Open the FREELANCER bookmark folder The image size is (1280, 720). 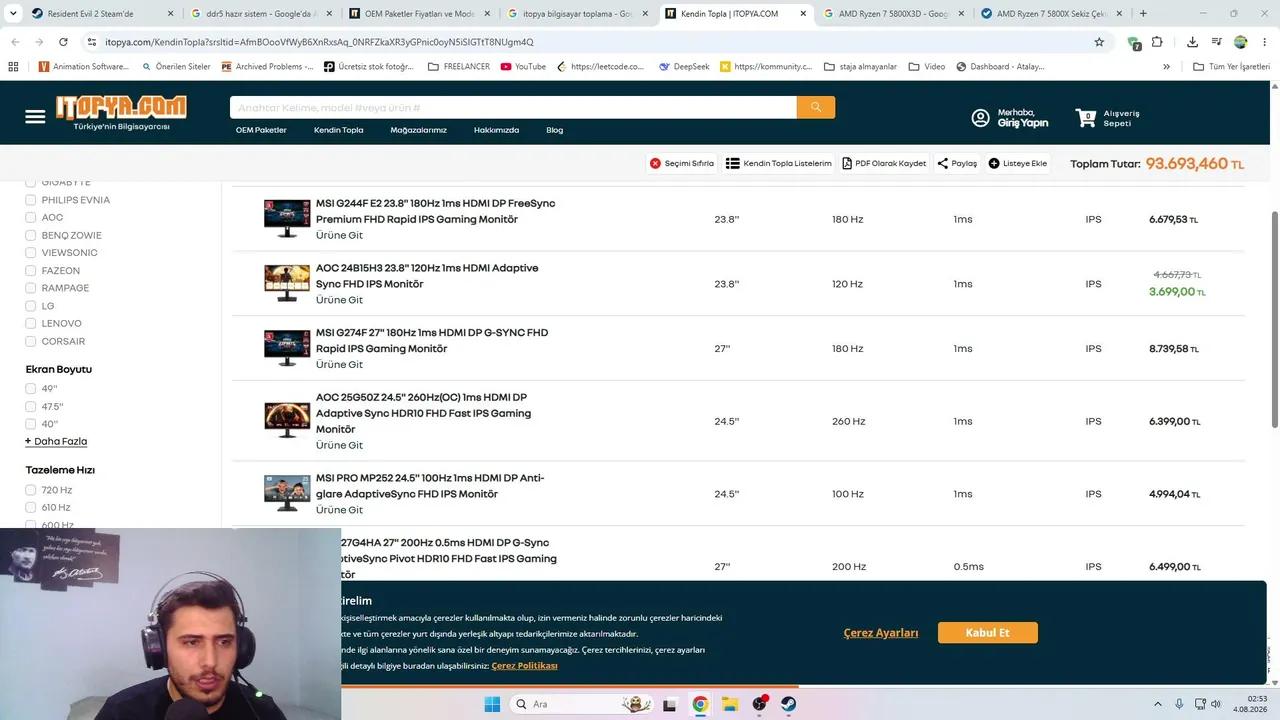click(x=459, y=66)
